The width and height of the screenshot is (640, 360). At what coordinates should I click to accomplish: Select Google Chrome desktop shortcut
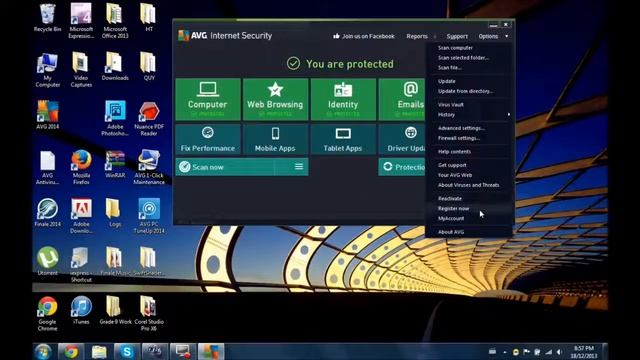click(47, 313)
